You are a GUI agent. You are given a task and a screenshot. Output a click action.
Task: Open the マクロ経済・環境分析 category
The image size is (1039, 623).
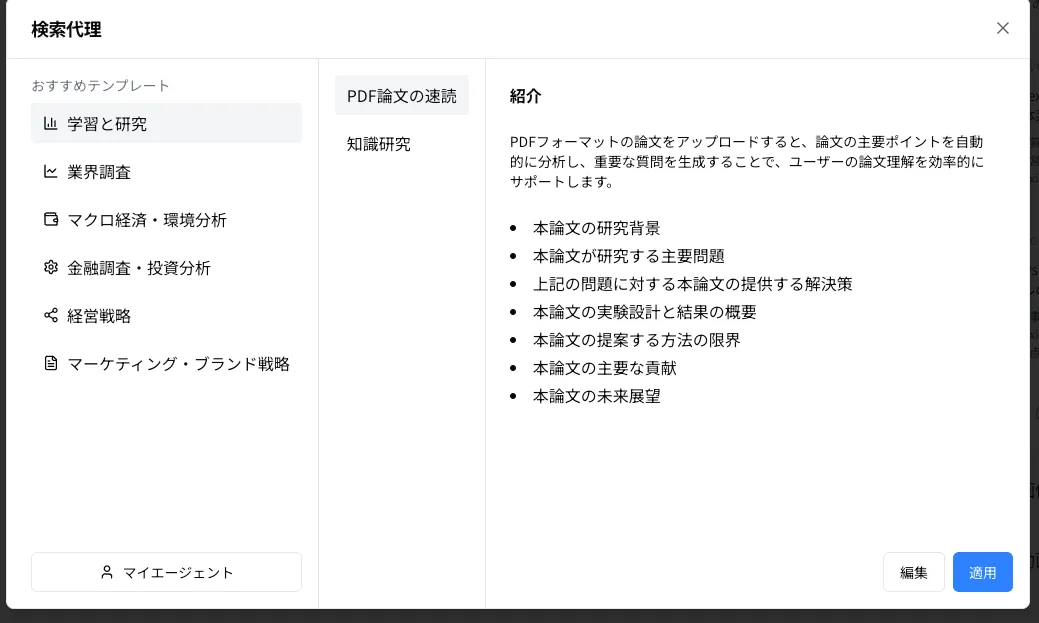(x=166, y=219)
